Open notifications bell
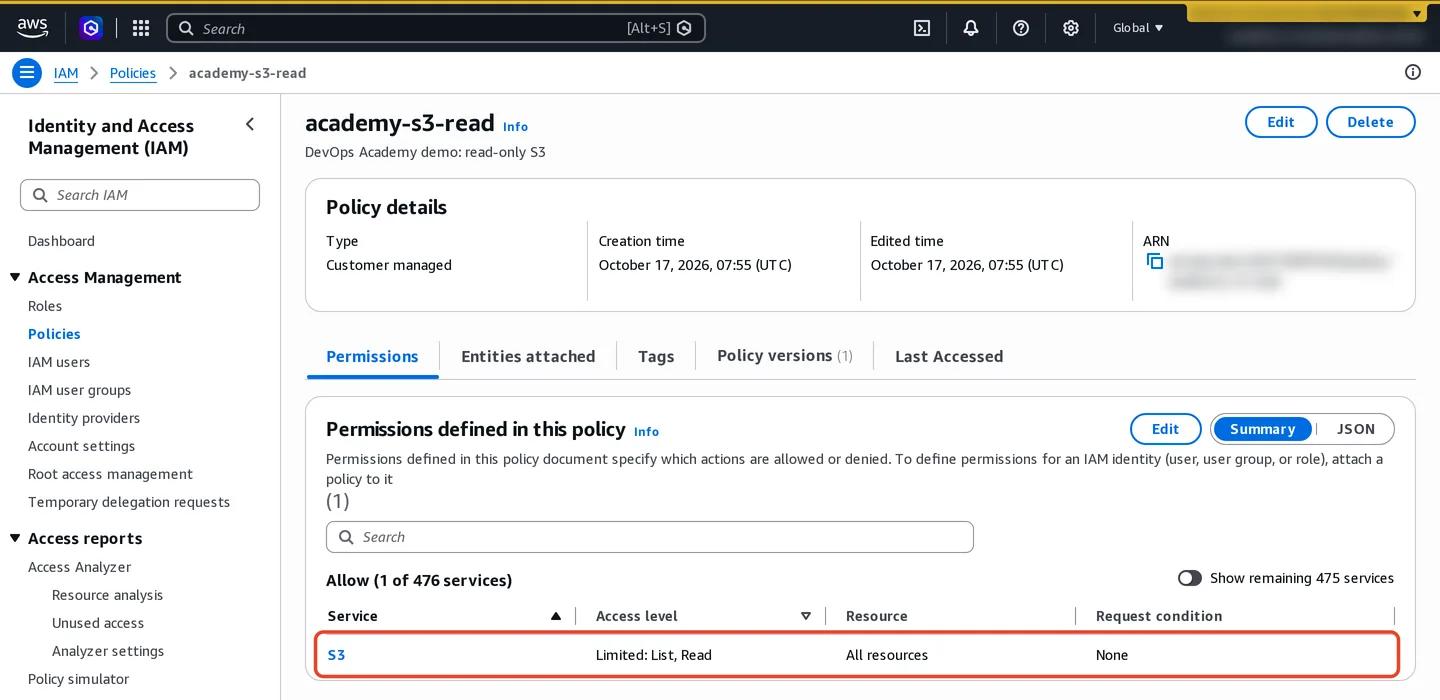 pyautogui.click(x=971, y=28)
